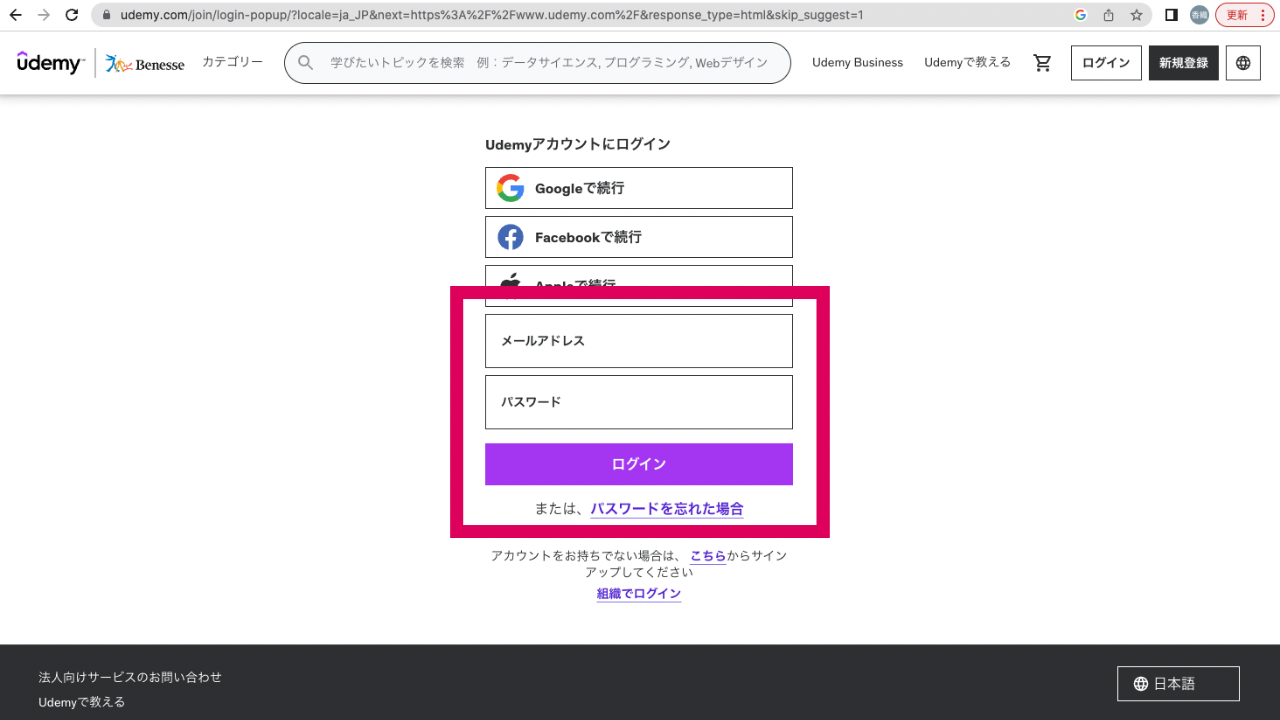Focus the メールアドレス input field
Viewport: 1280px width, 720px height.
tap(638, 341)
